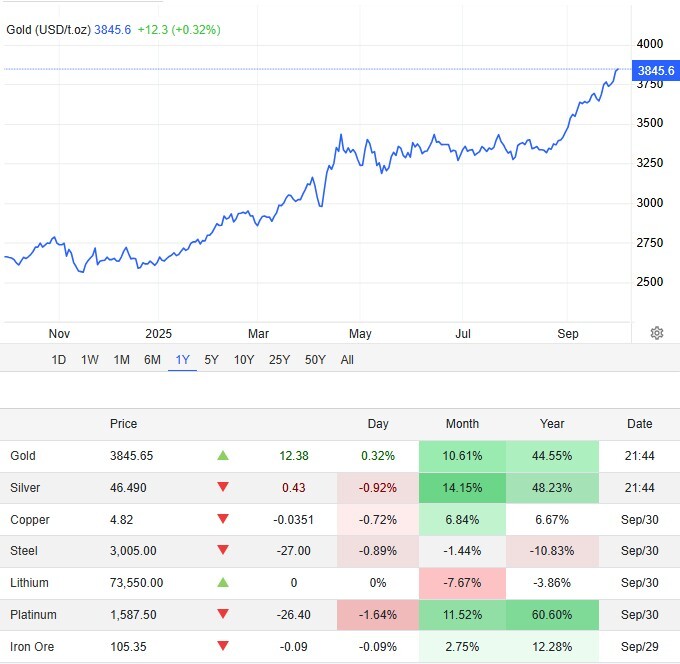This screenshot has width=680, height=664.
Task: Click the red down arrow in Steel row
Action: 223,551
